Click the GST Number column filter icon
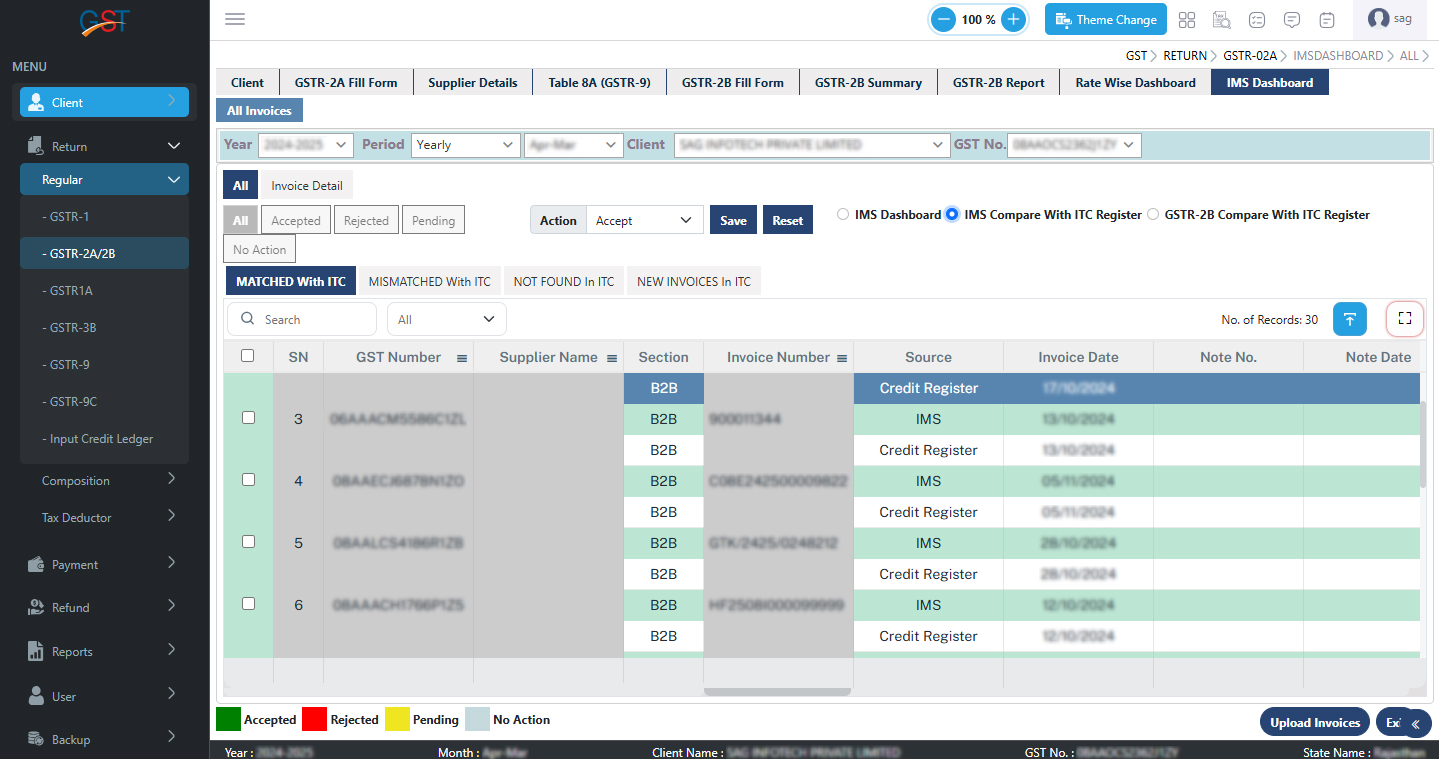Image resolution: width=1439 pixels, height=759 pixels. coord(462,358)
